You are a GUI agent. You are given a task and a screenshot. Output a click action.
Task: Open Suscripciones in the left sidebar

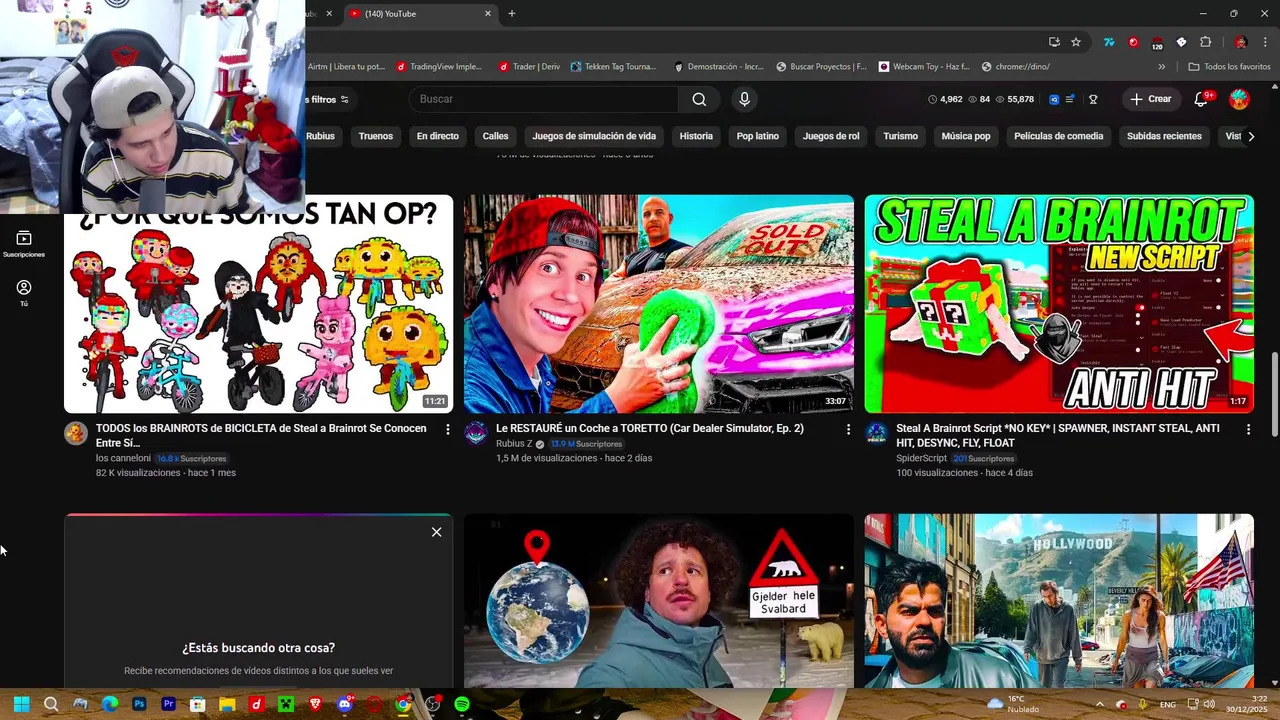[x=24, y=244]
